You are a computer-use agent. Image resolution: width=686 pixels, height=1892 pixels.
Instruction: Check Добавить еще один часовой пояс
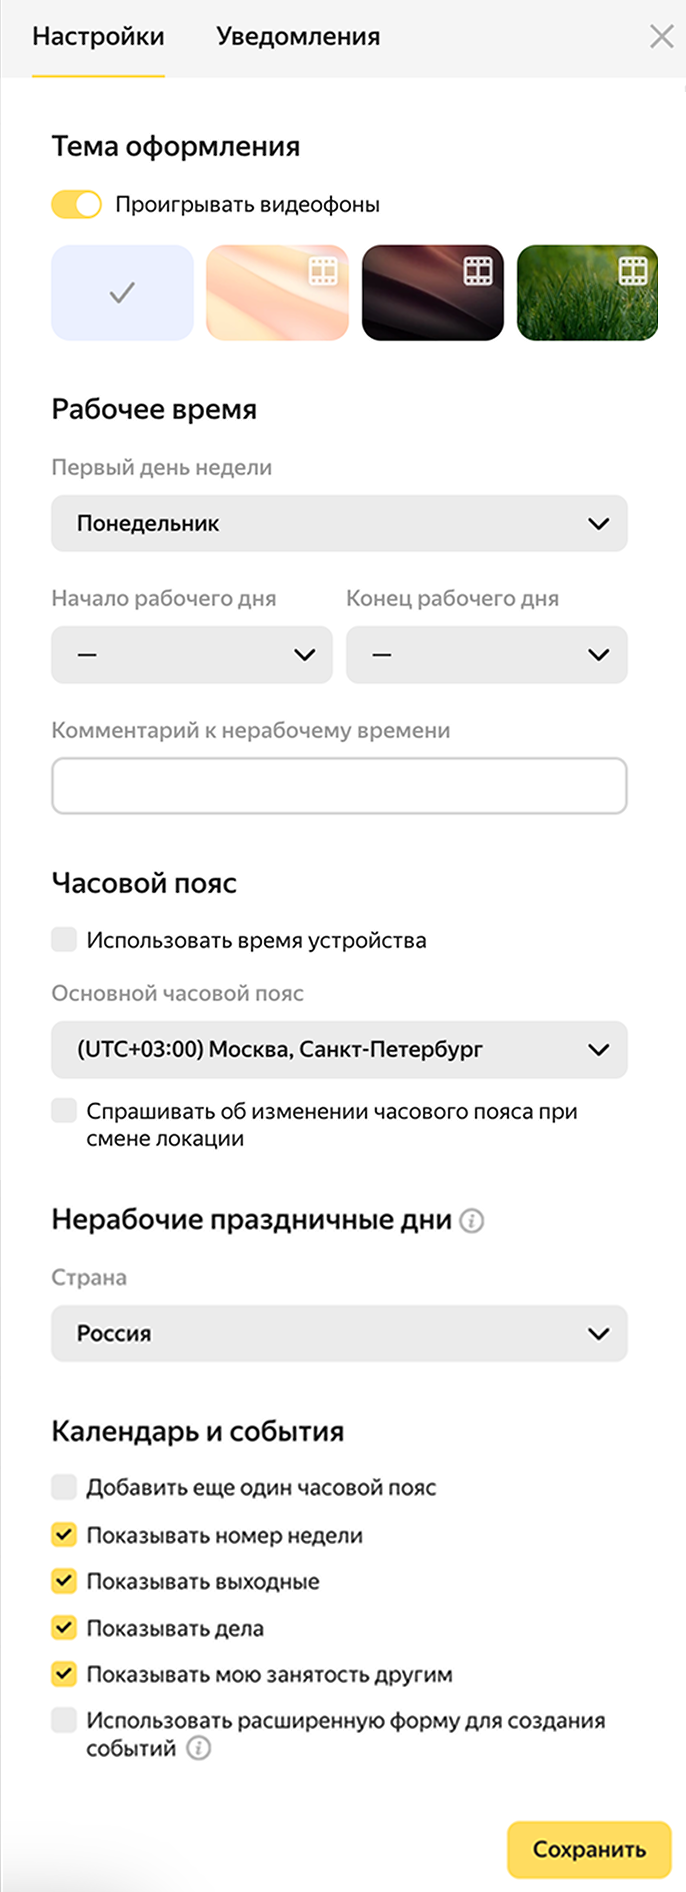(65, 1487)
